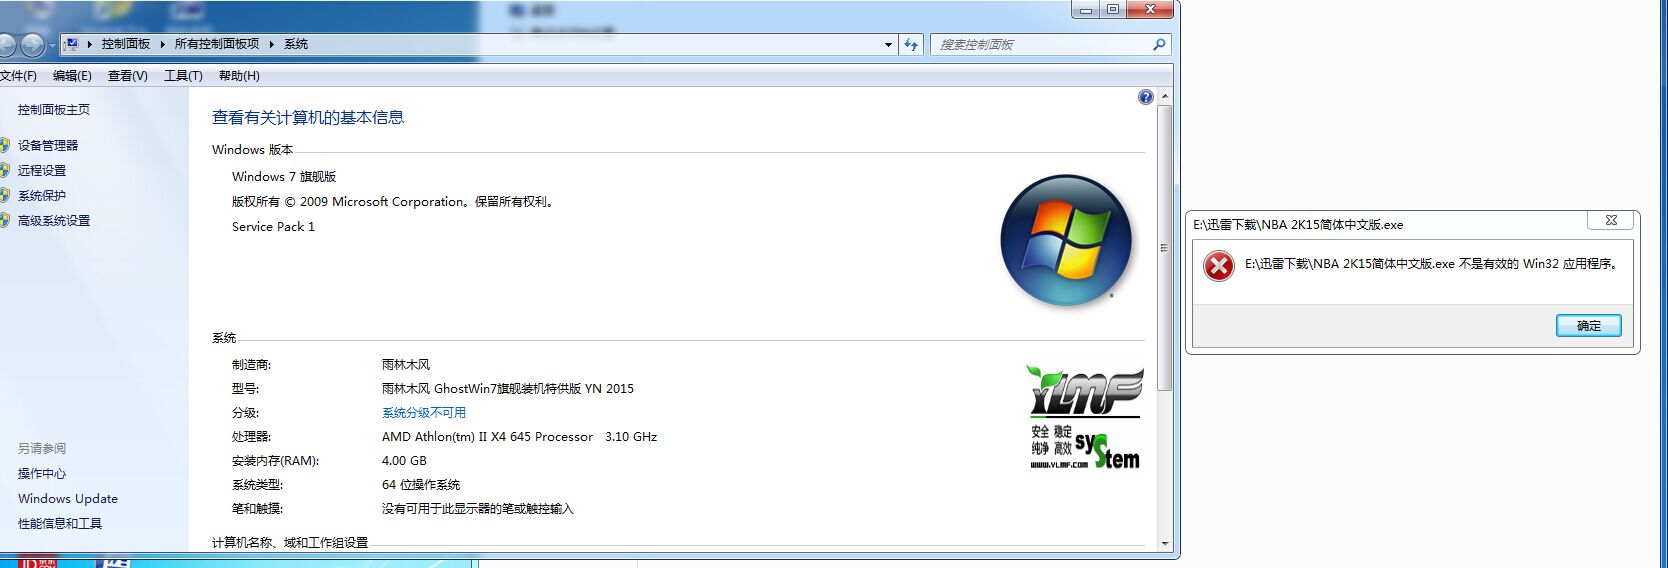Image resolution: width=1668 pixels, height=568 pixels.
Task: Click shield icon beside 系统保护
Action: [x=5, y=195]
